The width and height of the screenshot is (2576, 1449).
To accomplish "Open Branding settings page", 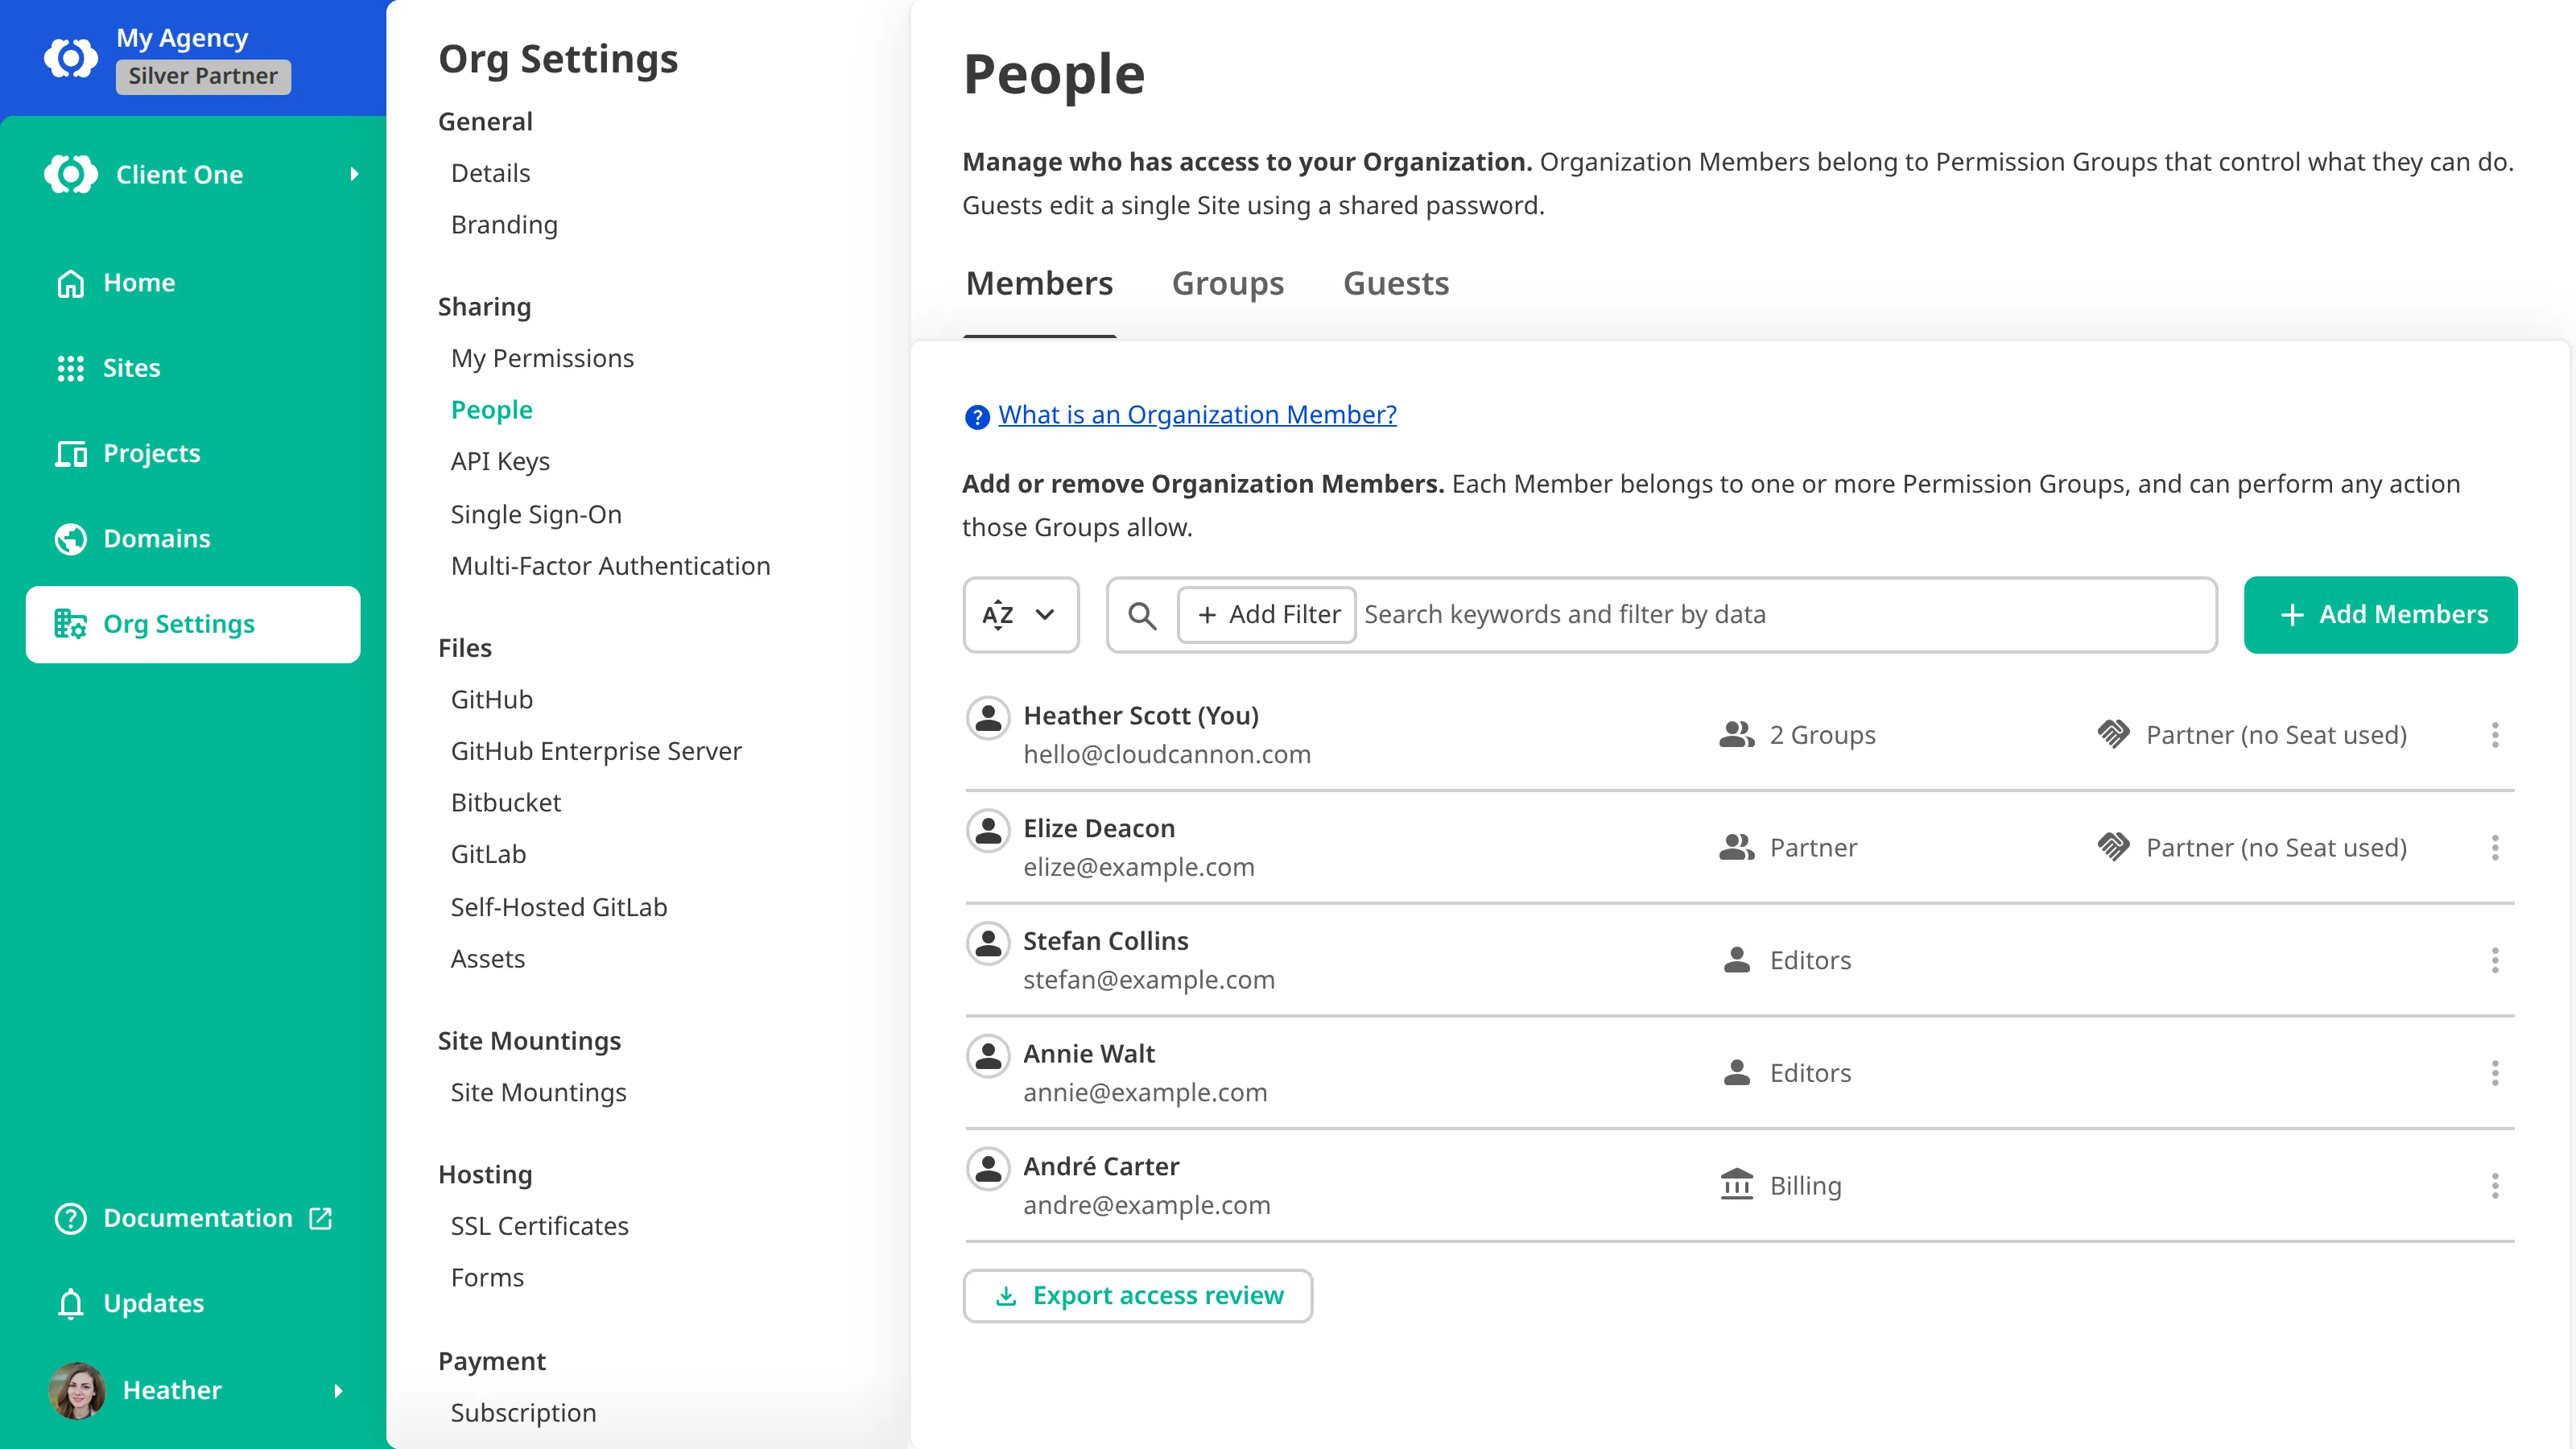I will (x=504, y=225).
